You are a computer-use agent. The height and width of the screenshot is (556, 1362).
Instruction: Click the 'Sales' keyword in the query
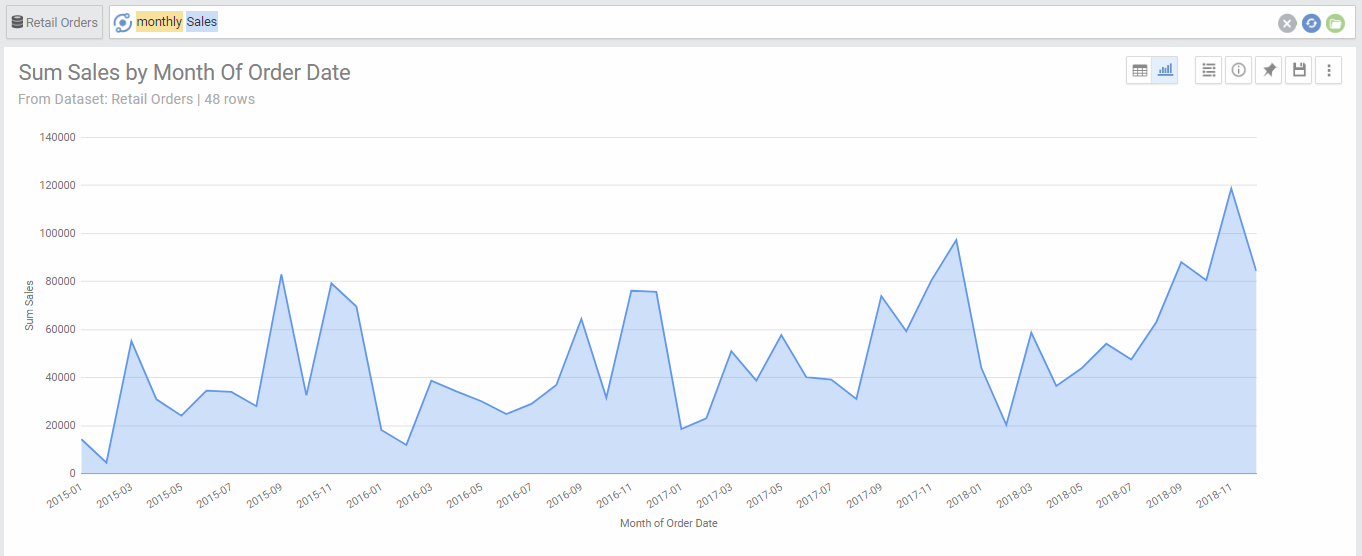[x=201, y=22]
